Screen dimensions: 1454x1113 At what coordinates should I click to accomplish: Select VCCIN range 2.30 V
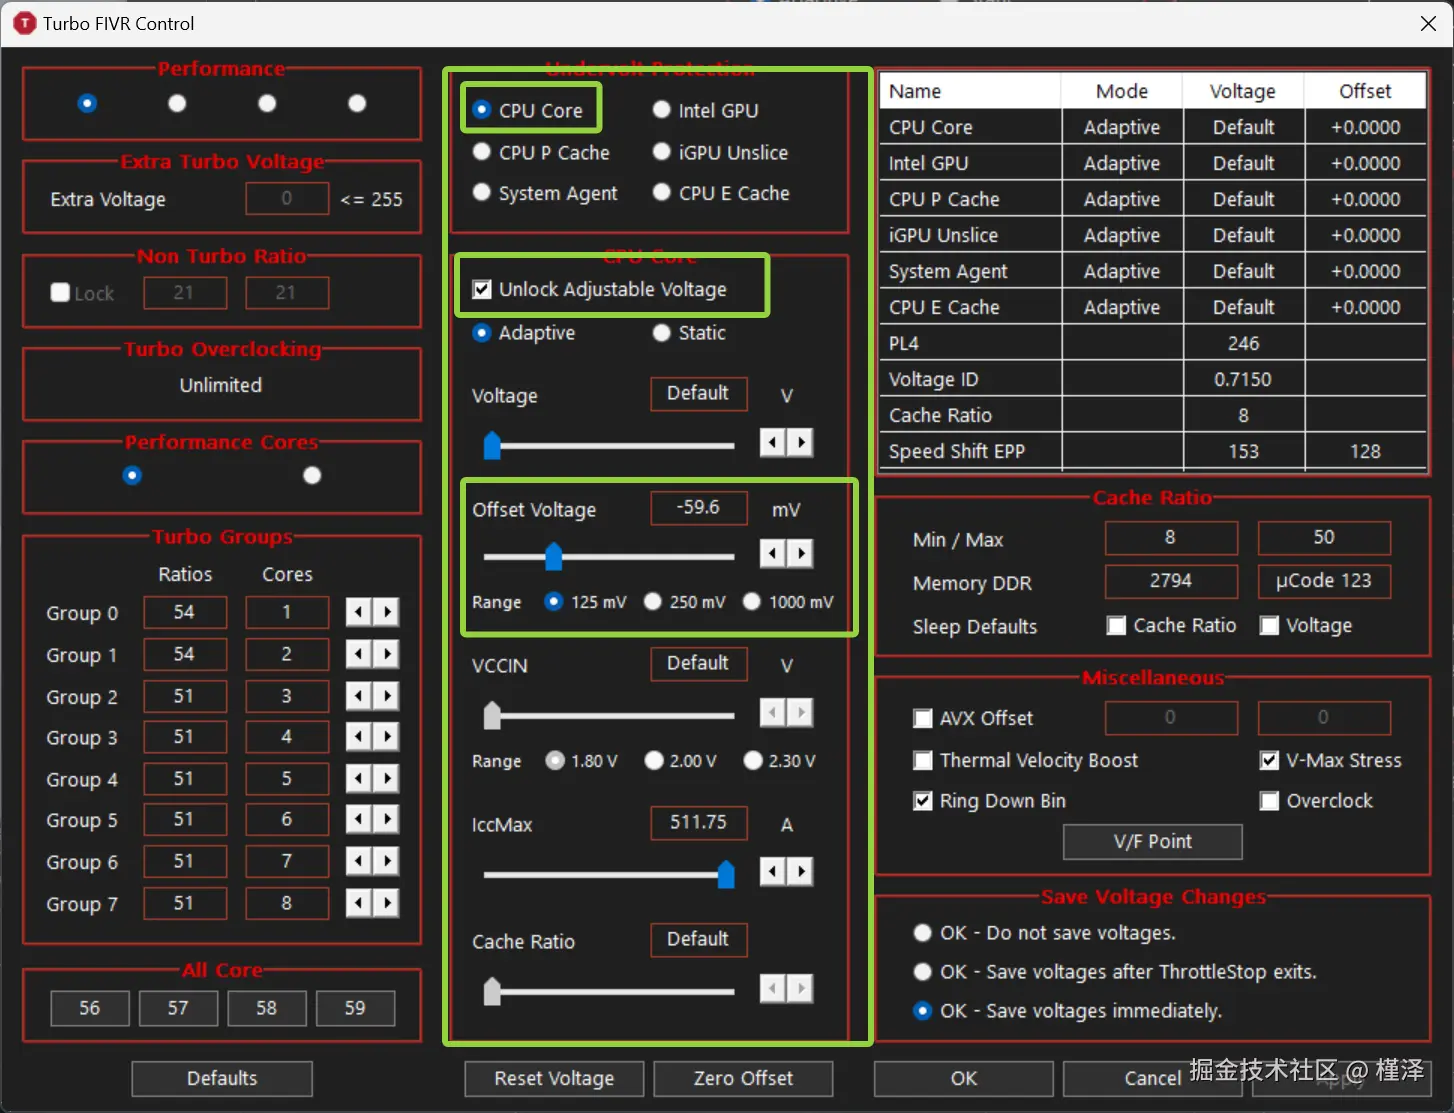coord(753,761)
